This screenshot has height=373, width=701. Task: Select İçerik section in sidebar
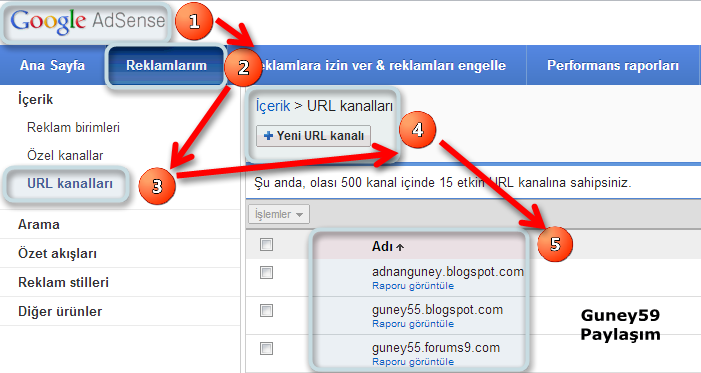tap(35, 99)
